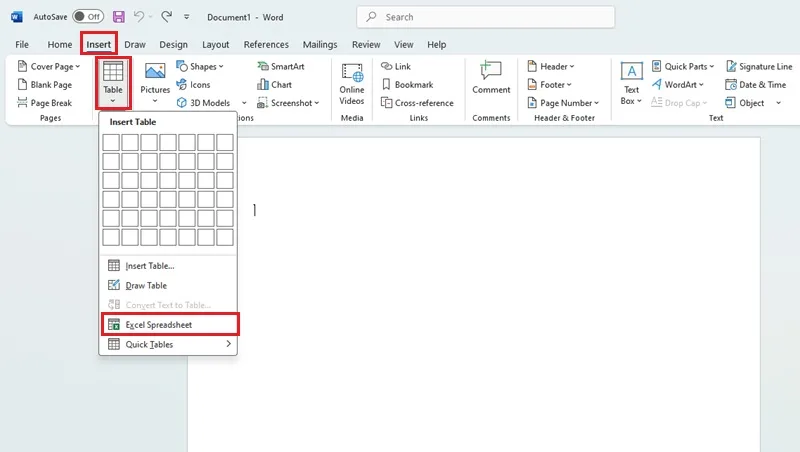Toggle the AutoSave switch

[x=88, y=17]
